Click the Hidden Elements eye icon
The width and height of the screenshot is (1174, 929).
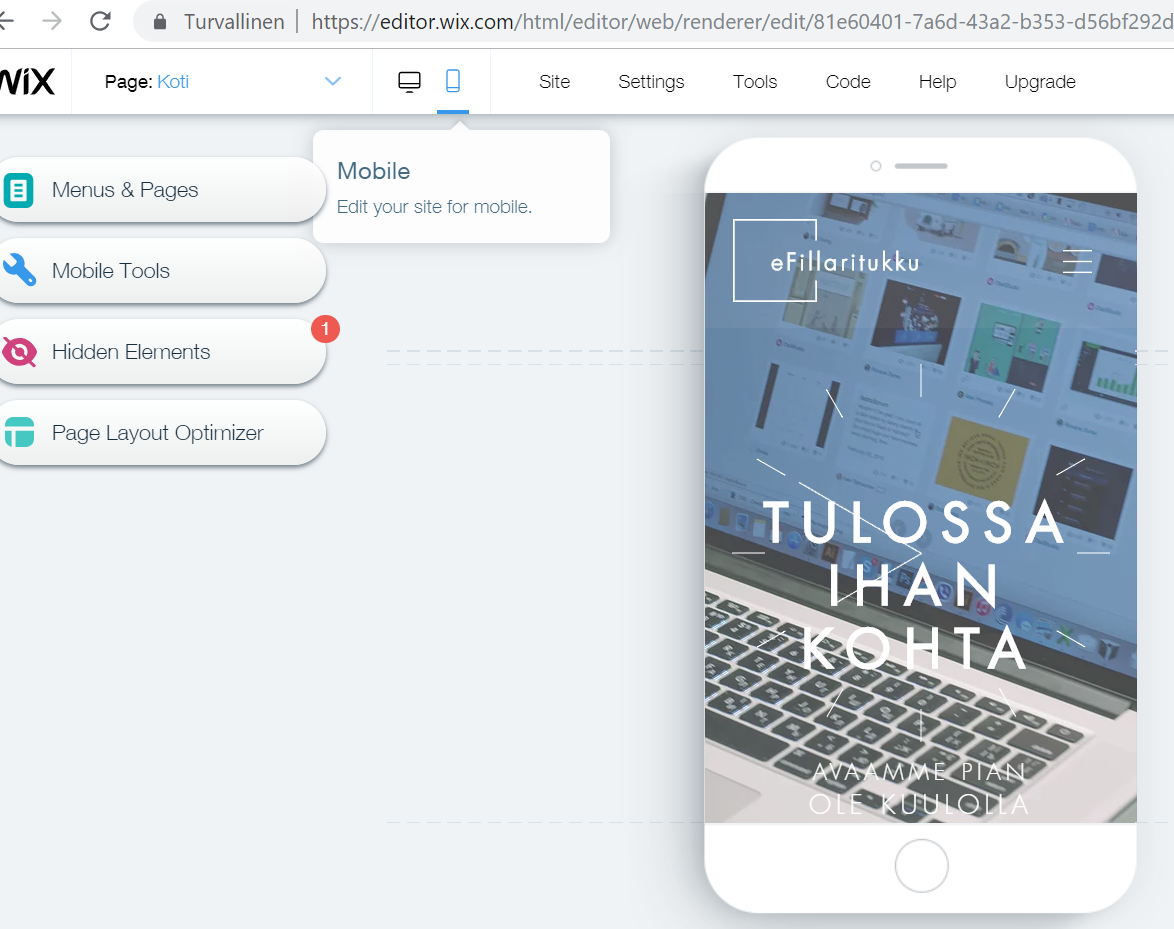pyautogui.click(x=19, y=352)
